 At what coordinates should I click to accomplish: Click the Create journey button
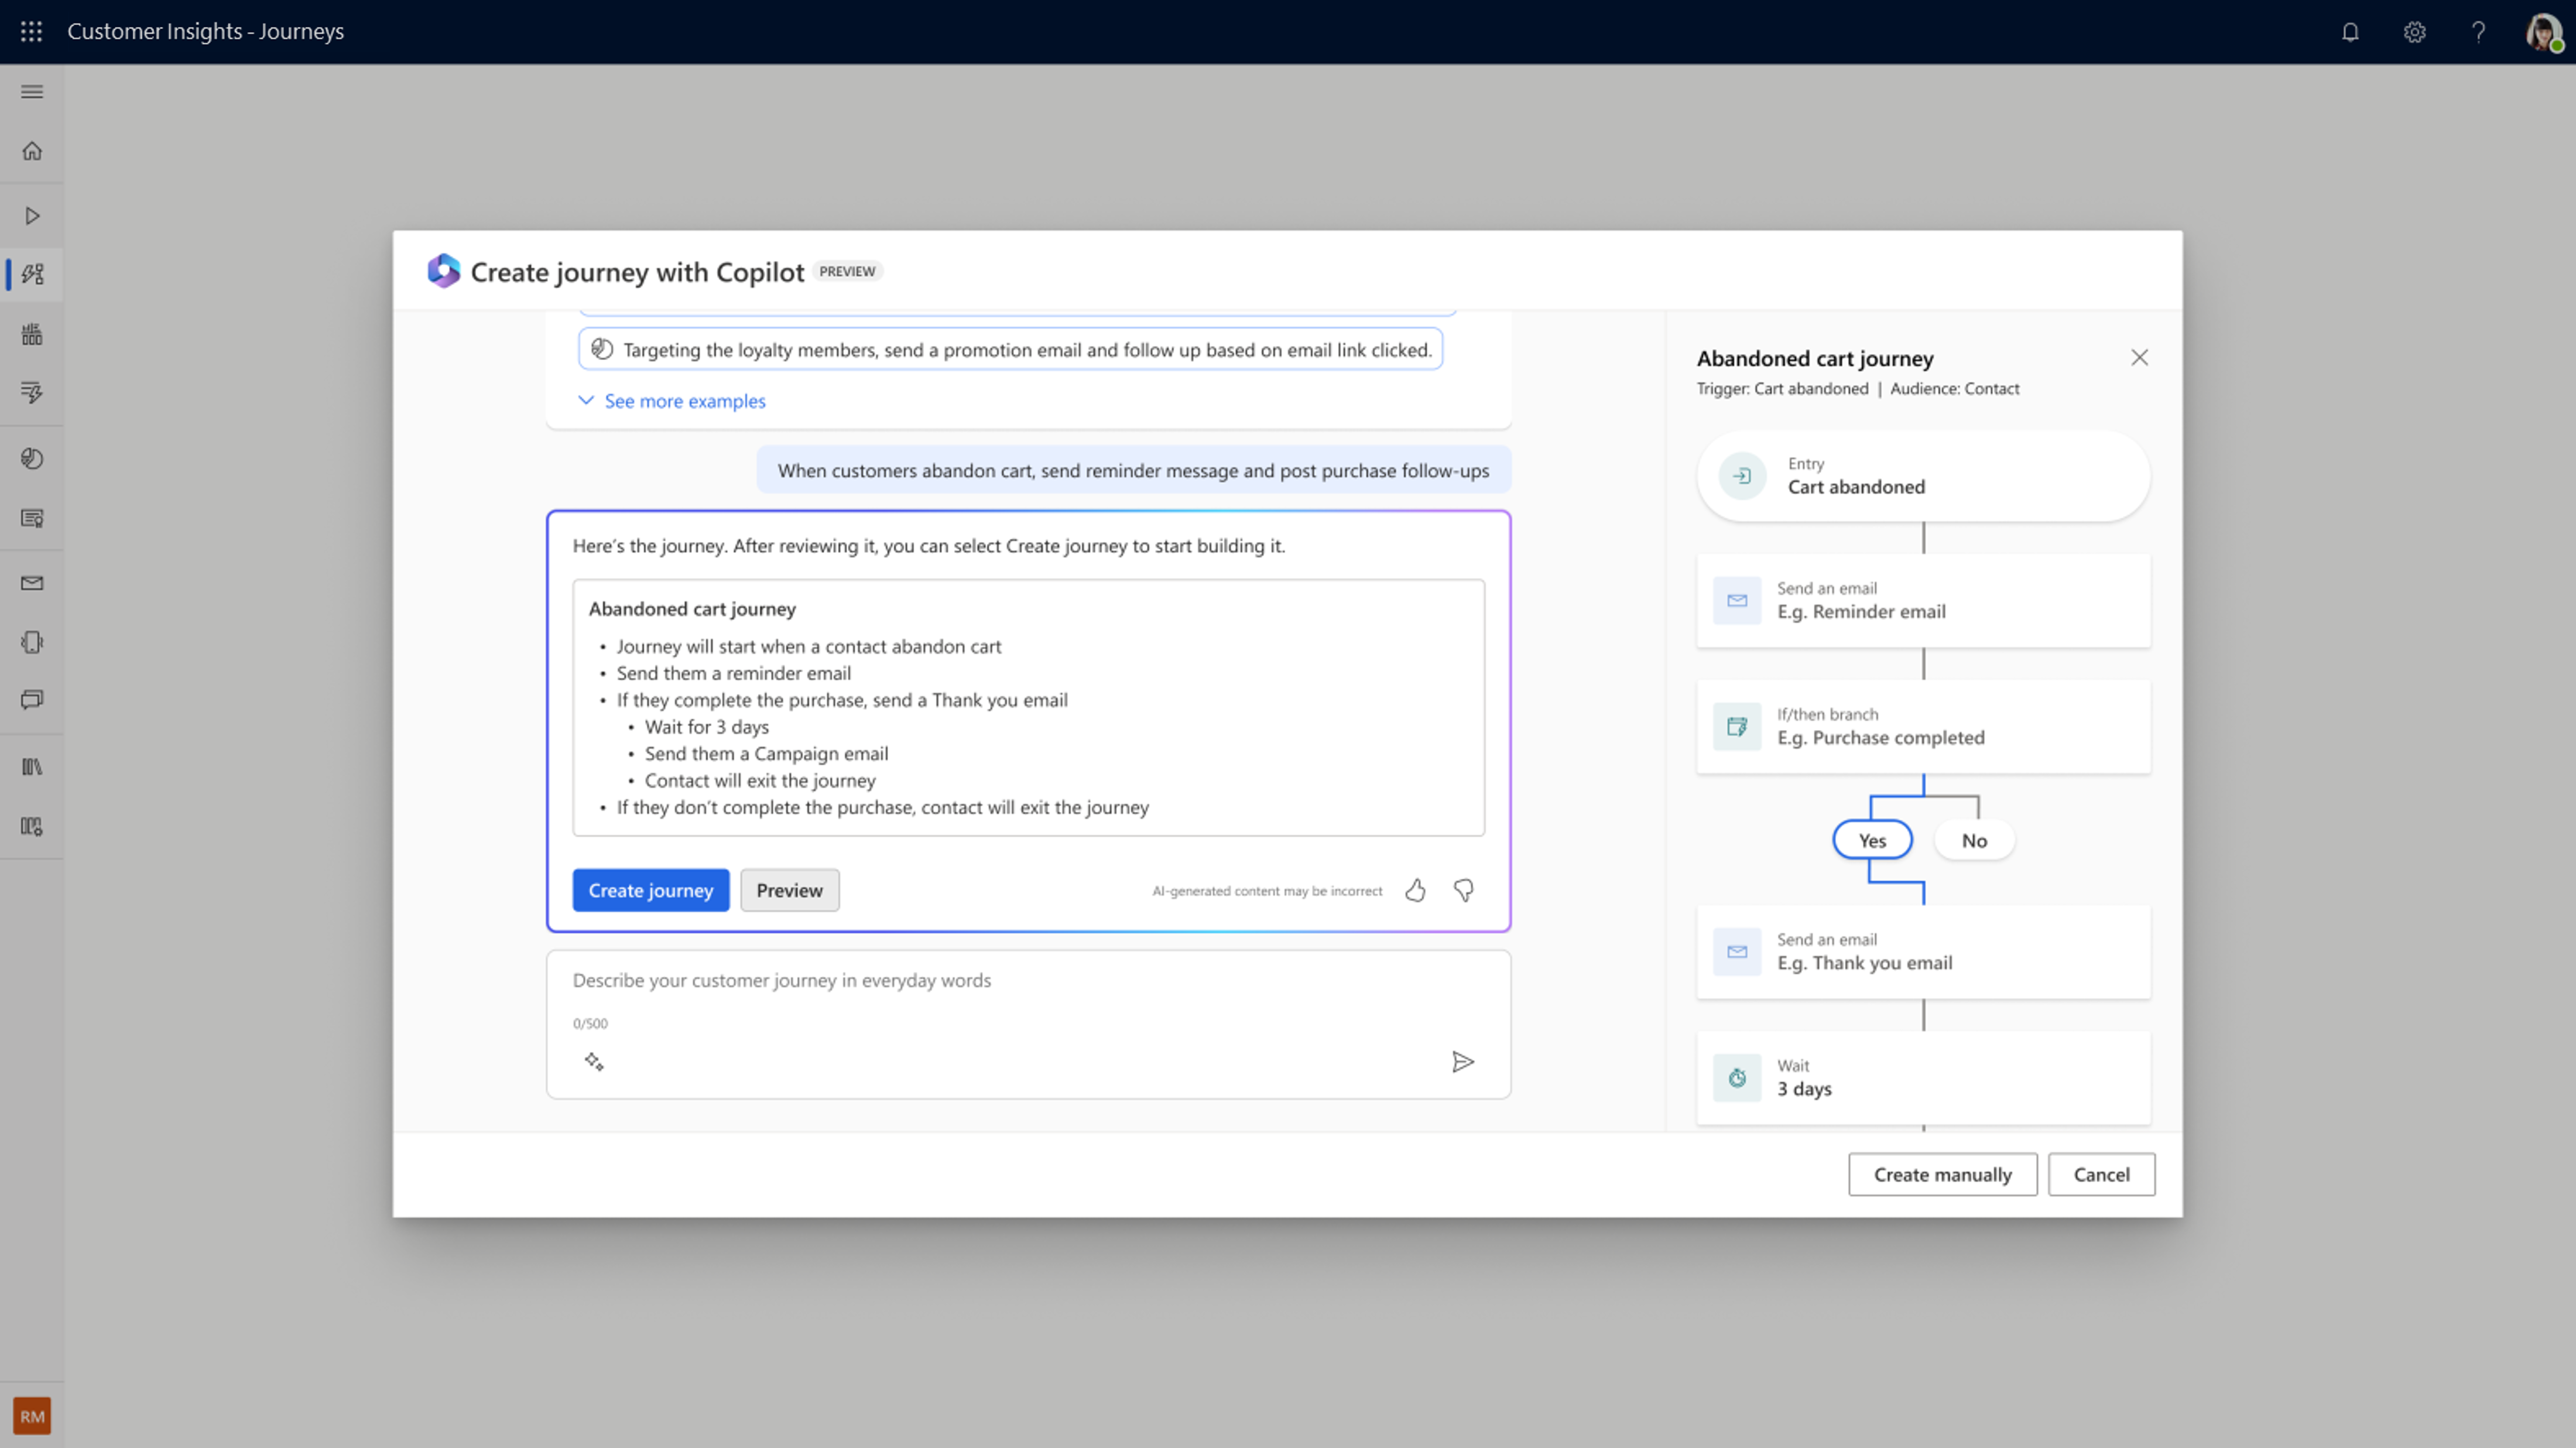point(650,890)
